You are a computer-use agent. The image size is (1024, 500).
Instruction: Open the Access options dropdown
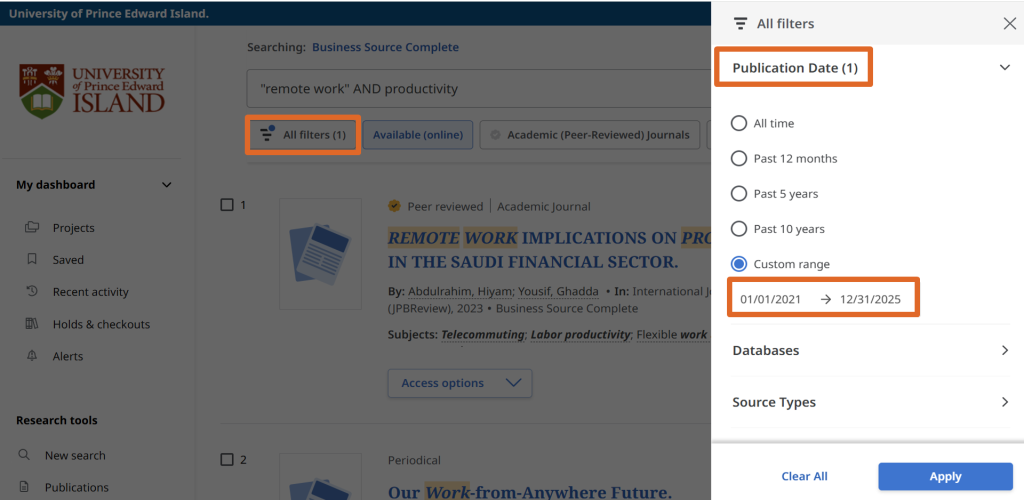tap(460, 383)
